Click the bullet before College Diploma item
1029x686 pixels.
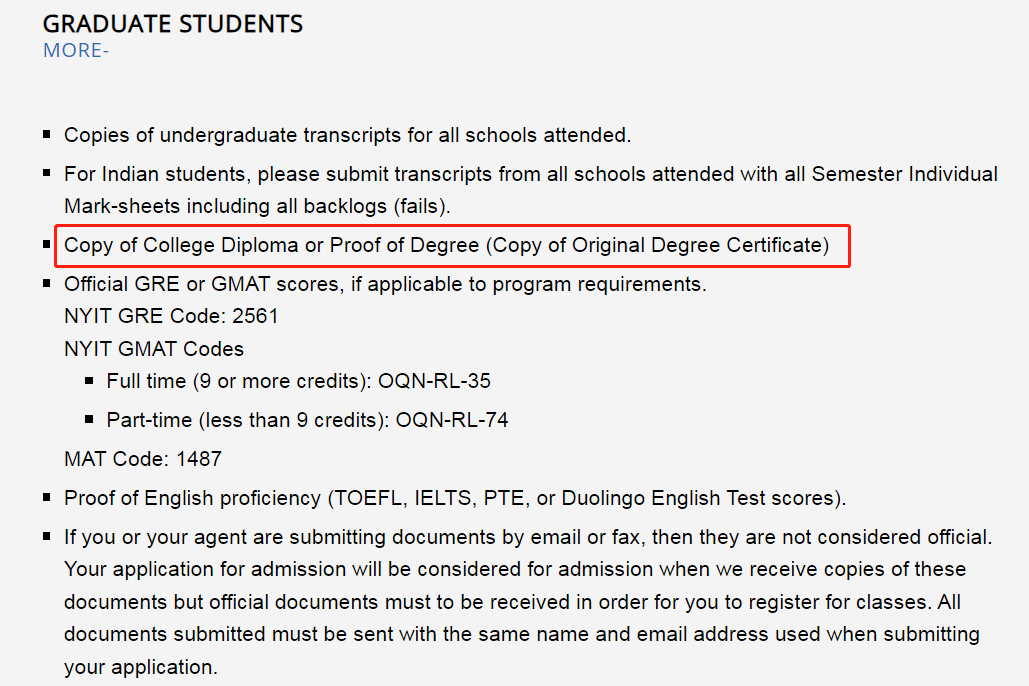coord(47,244)
